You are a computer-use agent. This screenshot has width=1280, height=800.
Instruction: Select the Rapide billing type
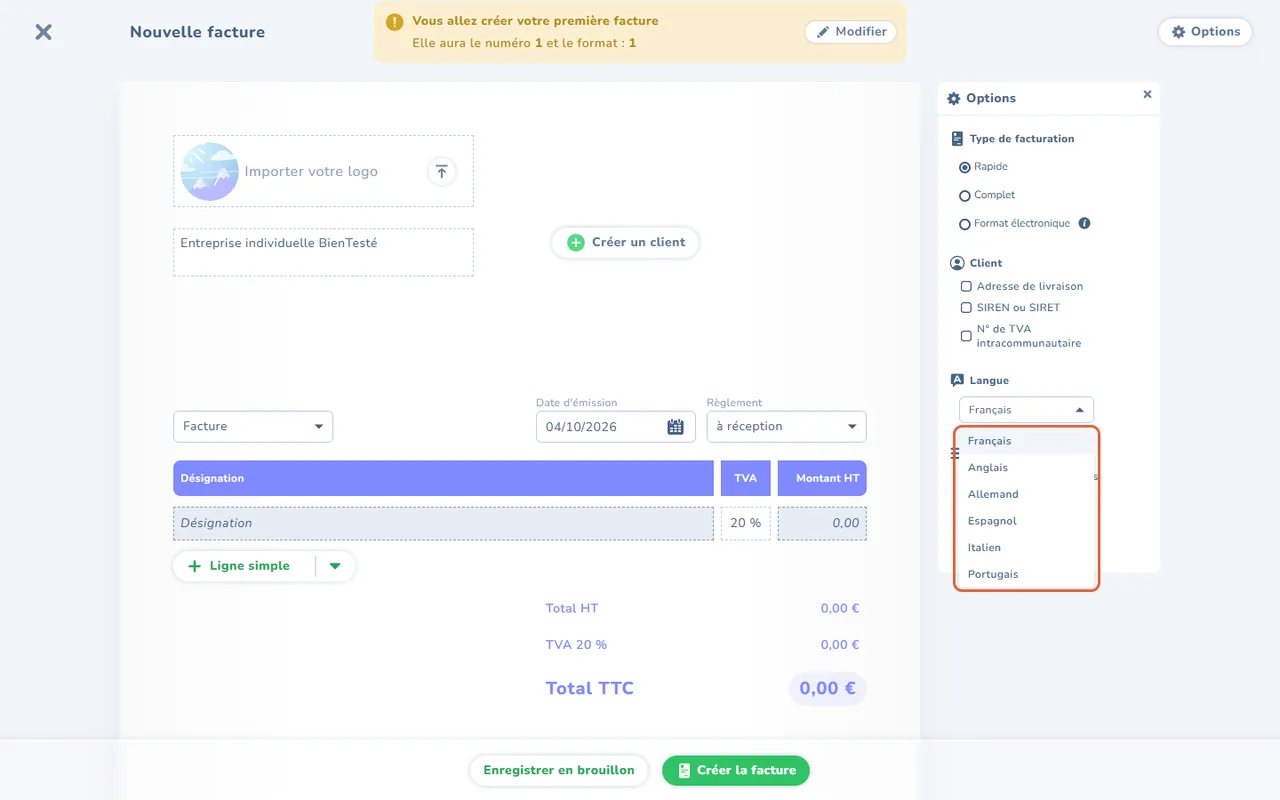point(964,167)
